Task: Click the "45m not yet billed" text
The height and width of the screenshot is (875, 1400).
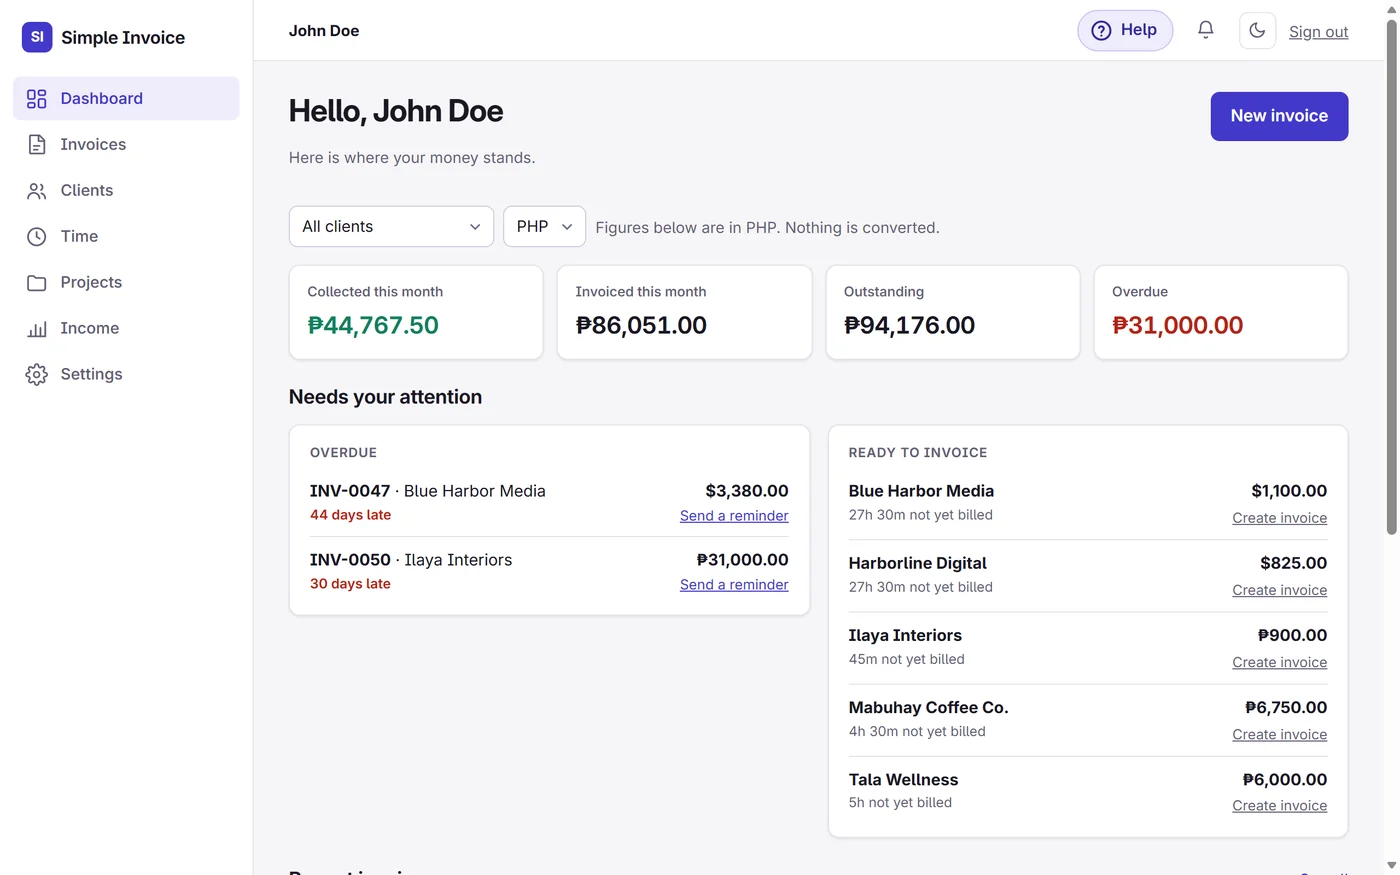Action: [x=907, y=659]
